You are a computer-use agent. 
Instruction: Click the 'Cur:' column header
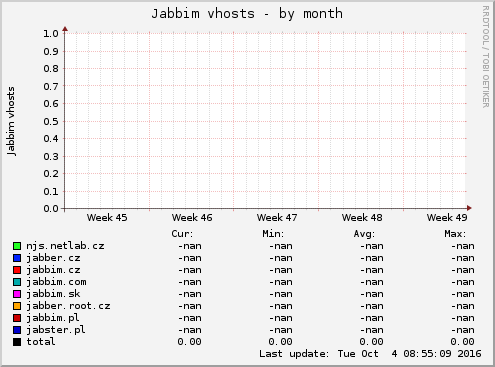point(182,234)
